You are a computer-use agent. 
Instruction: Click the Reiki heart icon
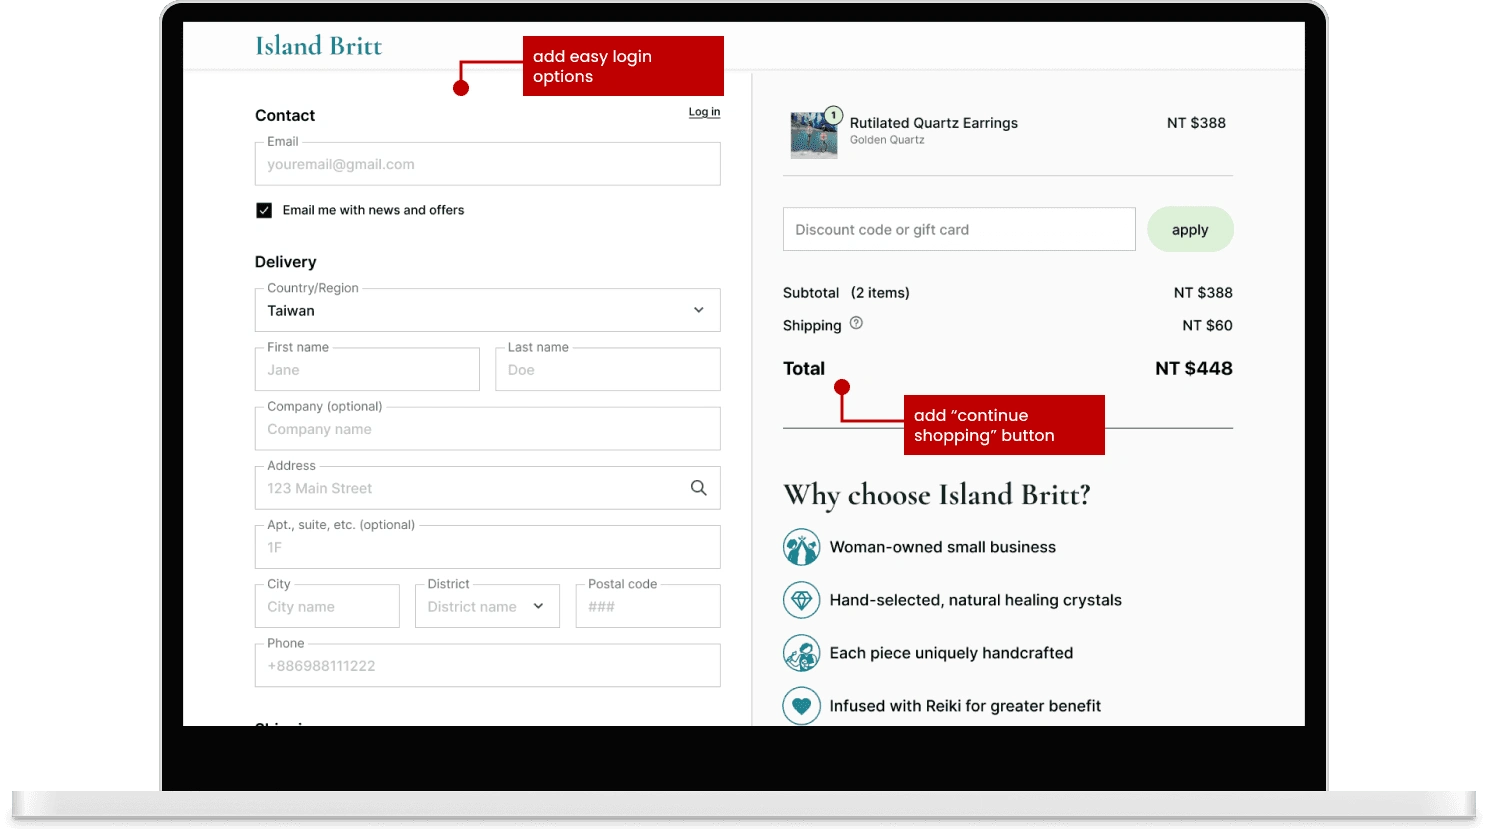801,706
